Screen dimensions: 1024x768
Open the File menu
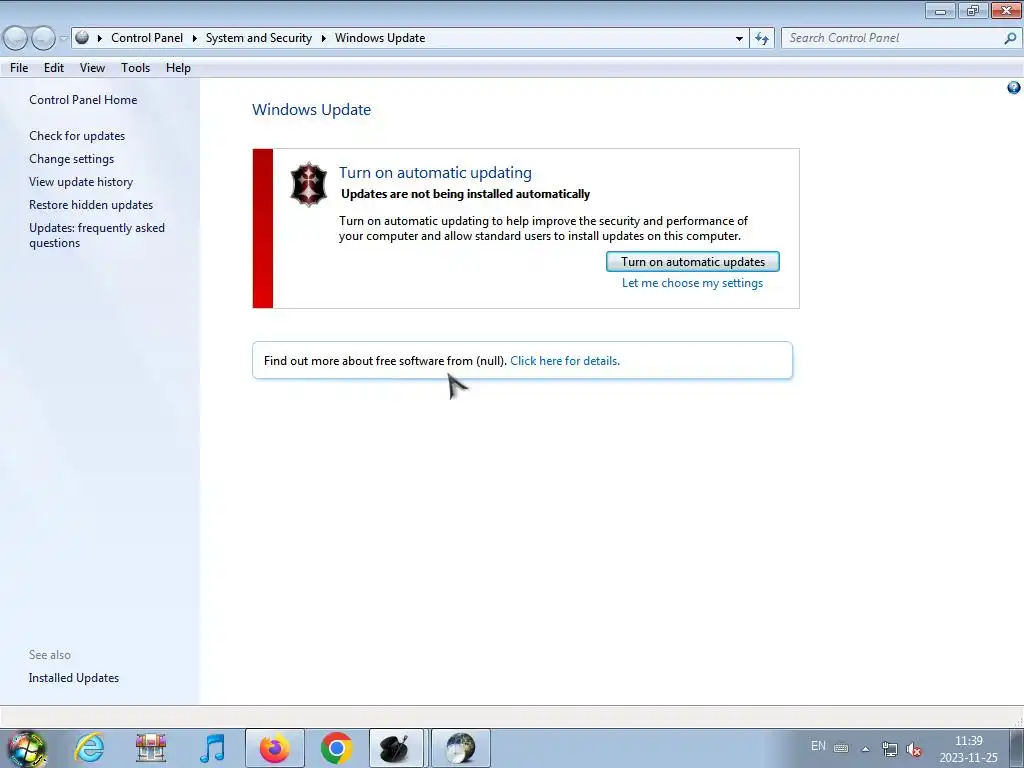click(x=19, y=68)
